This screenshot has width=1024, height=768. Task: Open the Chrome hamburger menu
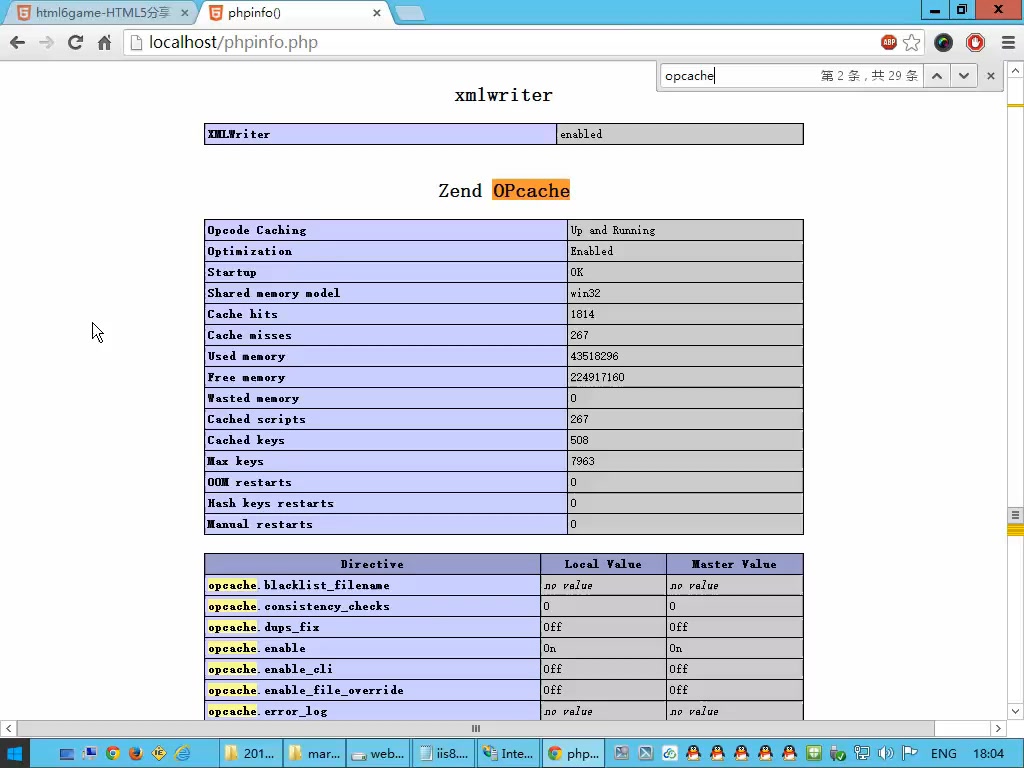[1008, 42]
